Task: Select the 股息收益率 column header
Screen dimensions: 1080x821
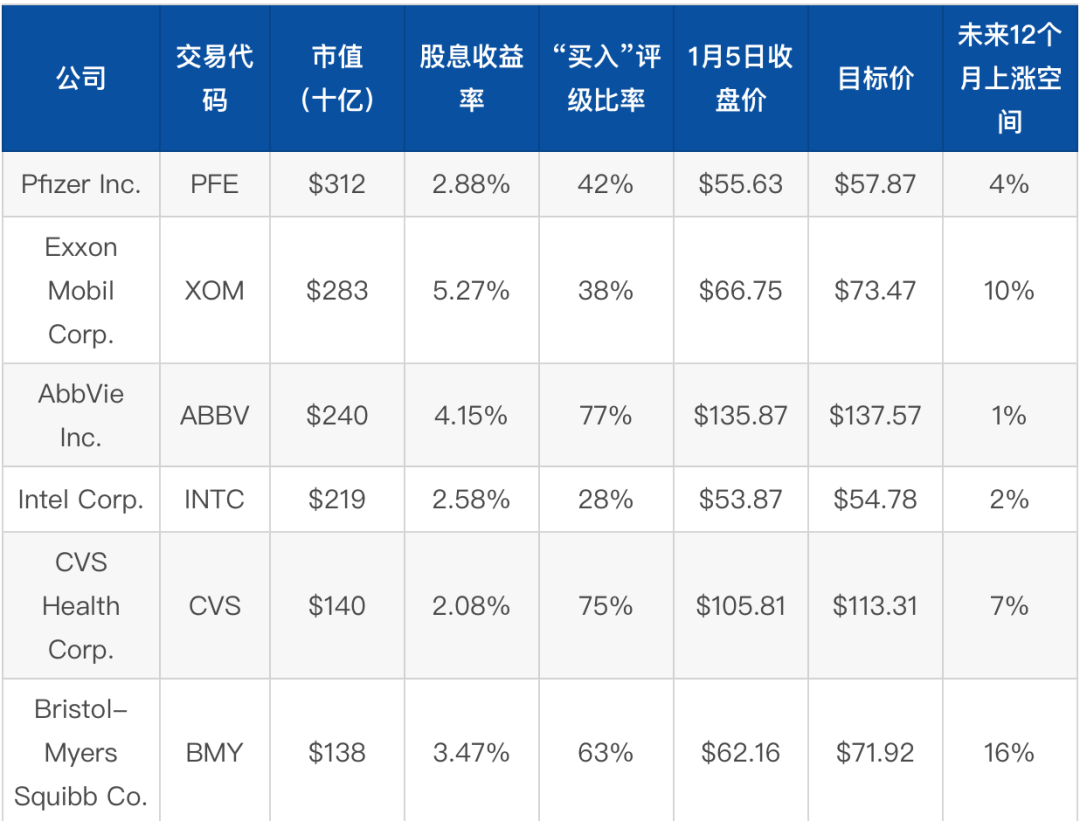Action: tap(471, 78)
